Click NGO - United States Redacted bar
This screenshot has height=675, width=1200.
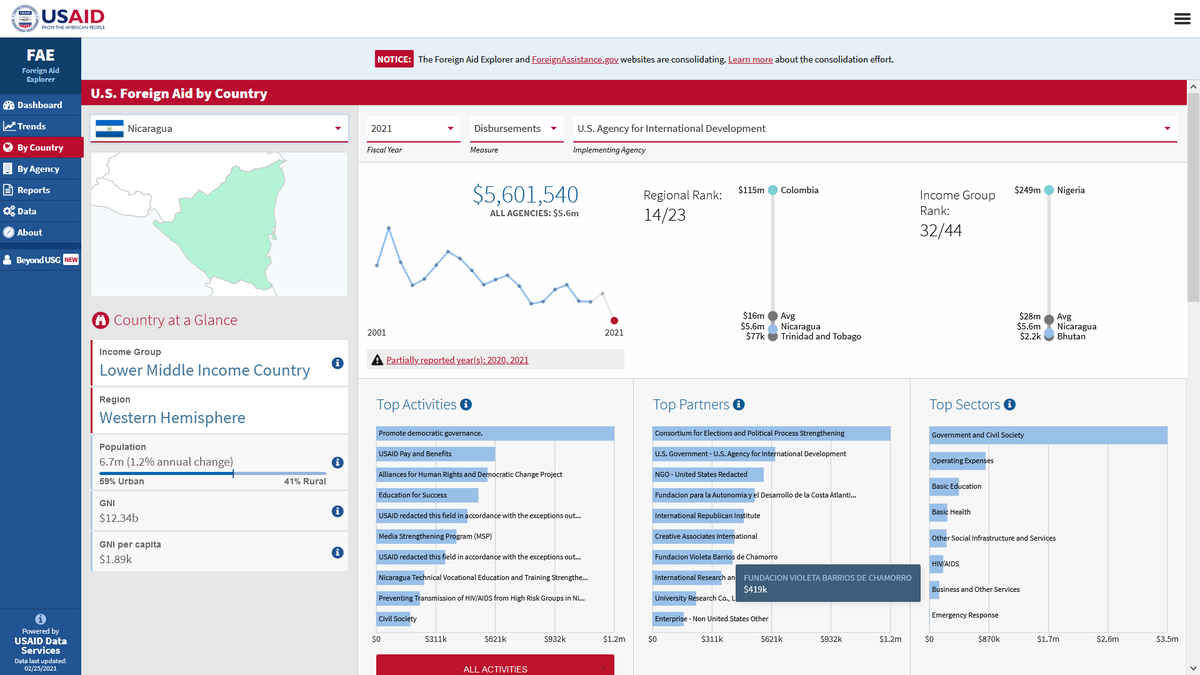tap(708, 474)
